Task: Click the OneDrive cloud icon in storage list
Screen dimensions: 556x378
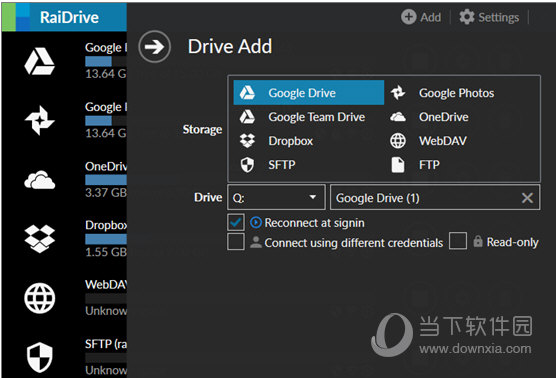Action: [x=398, y=117]
